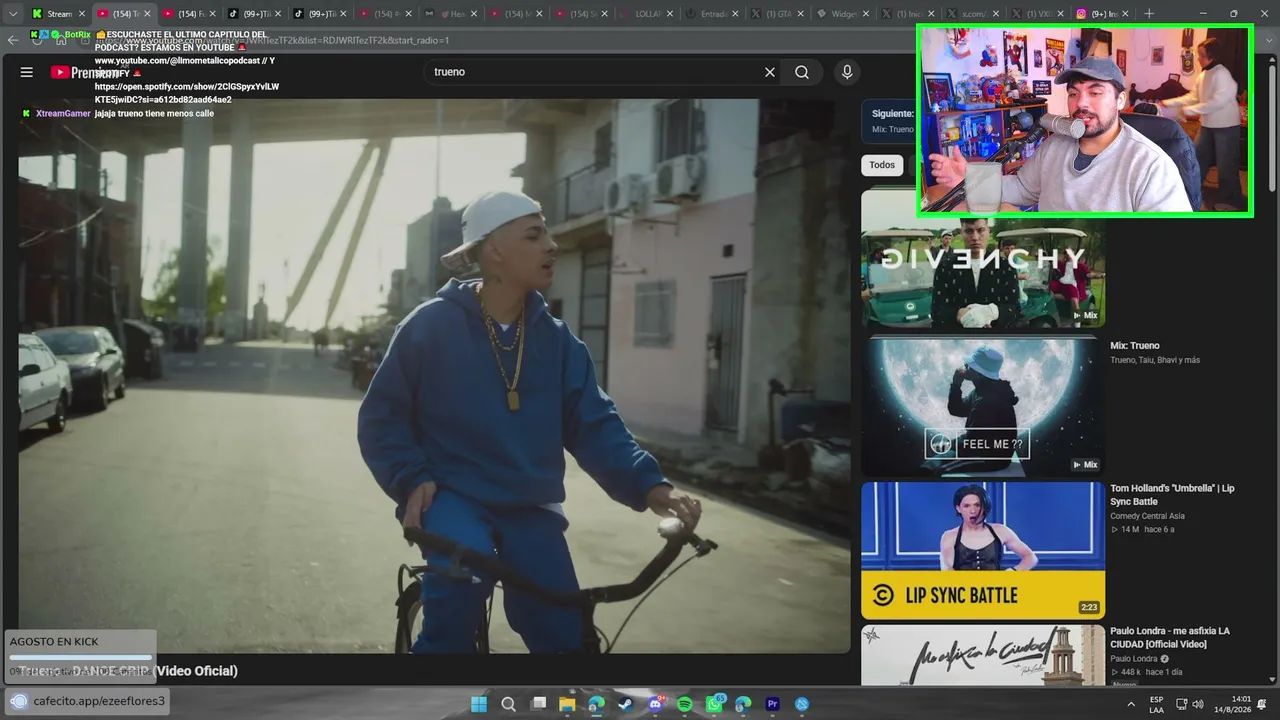Image resolution: width=1280 pixels, height=720 pixels.
Task: Close the Kick 'Stream' tab
Action: pyautogui.click(x=82, y=14)
